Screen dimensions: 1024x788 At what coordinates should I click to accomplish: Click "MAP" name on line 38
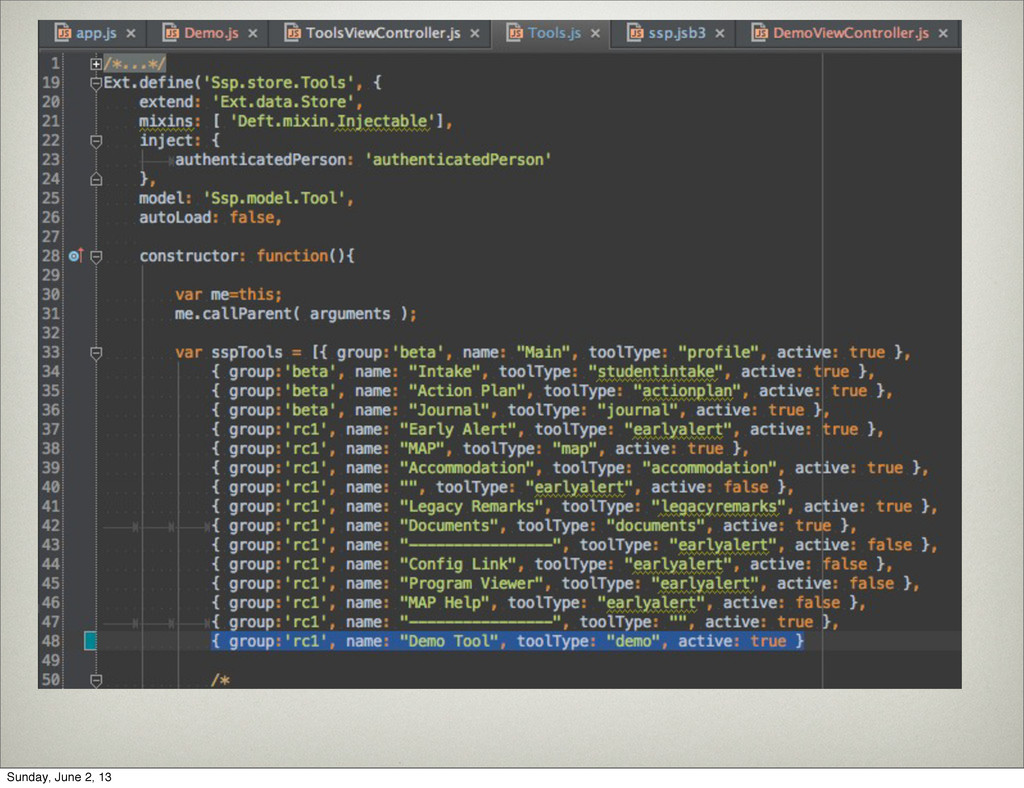(x=422, y=449)
